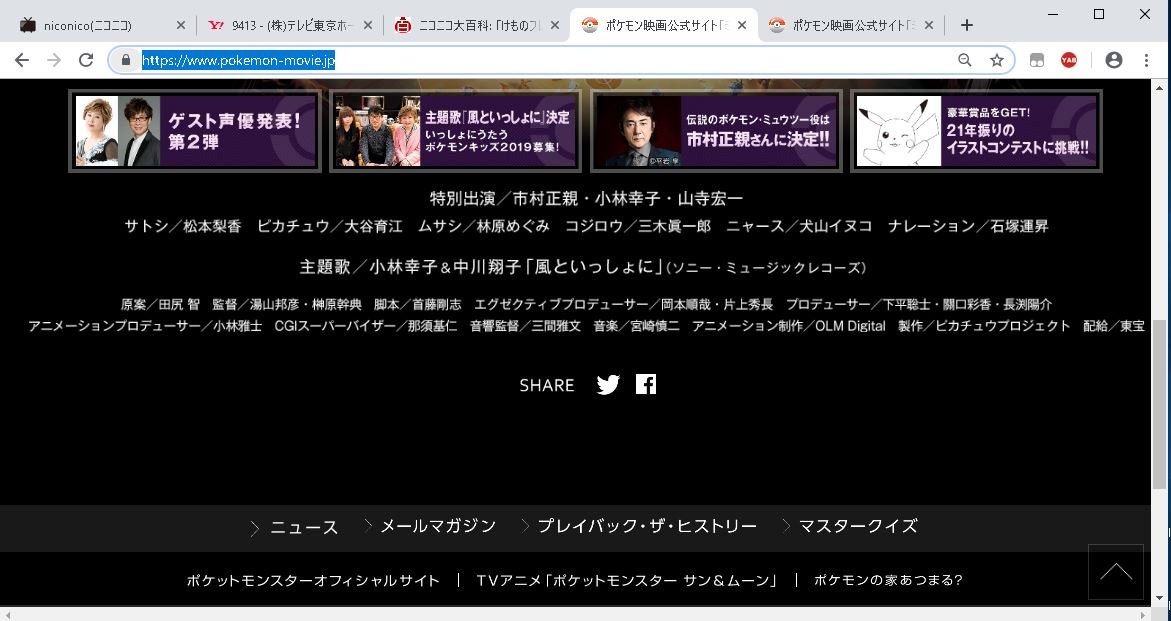
Task: Click the コジロウ／三木眞一郎 credit
Action: pyautogui.click(x=638, y=226)
